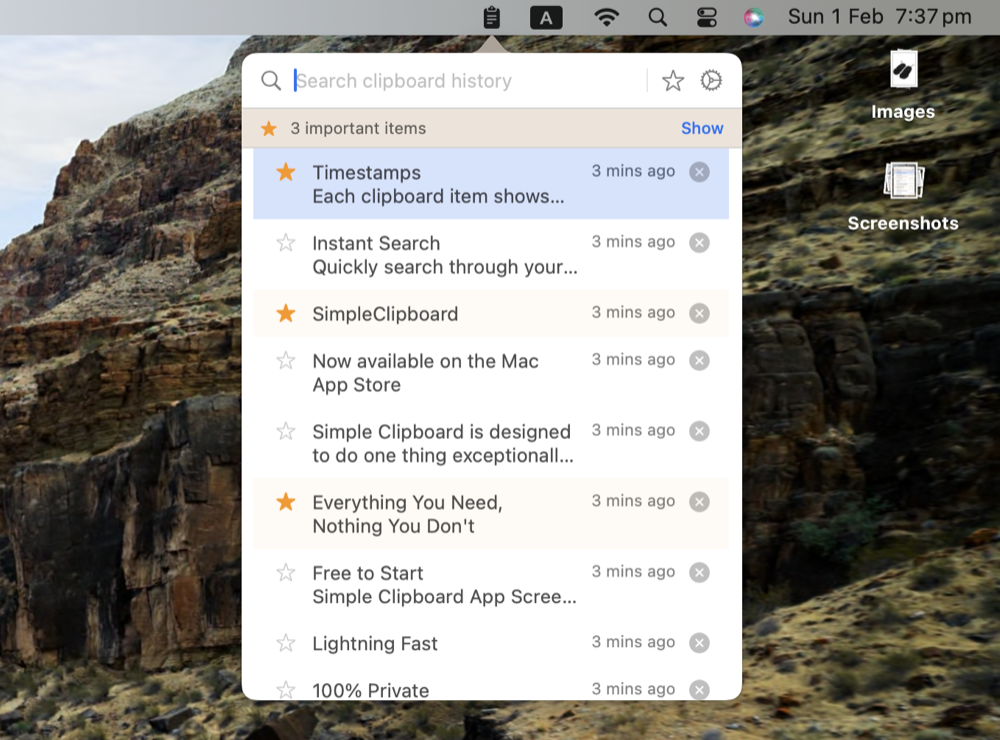Select the 'SimpleClipboard' entry text
This screenshot has height=740, width=1000.
(x=385, y=314)
